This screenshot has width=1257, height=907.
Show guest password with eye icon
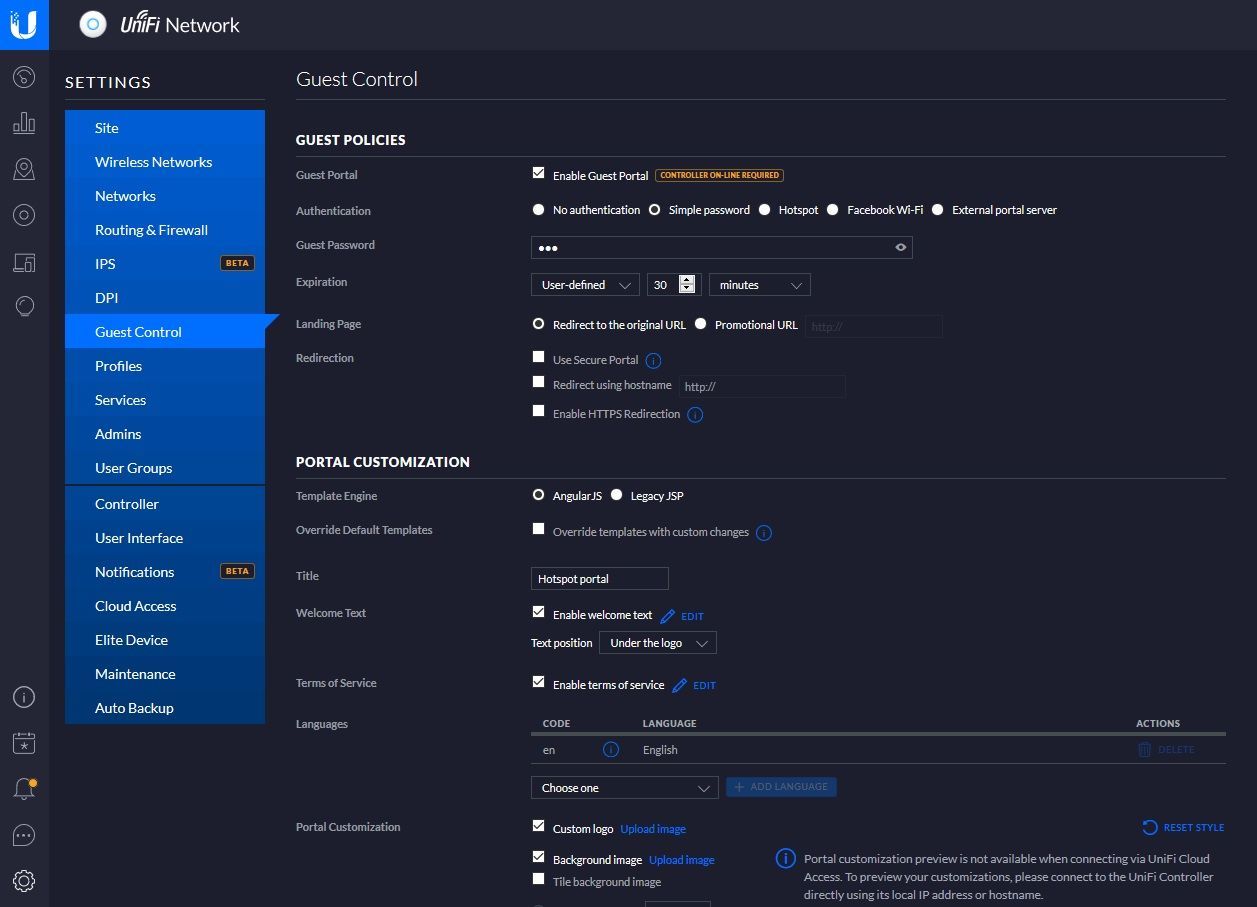[x=900, y=248]
